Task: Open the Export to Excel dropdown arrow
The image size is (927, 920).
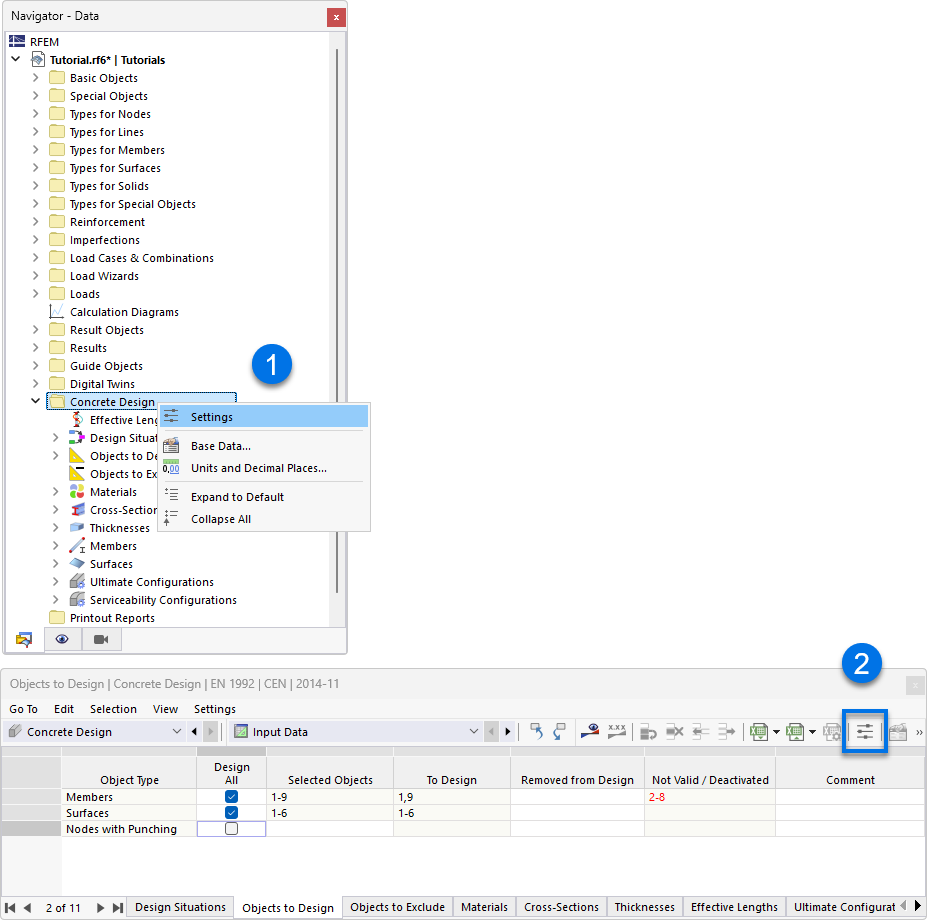Action: [x=776, y=732]
